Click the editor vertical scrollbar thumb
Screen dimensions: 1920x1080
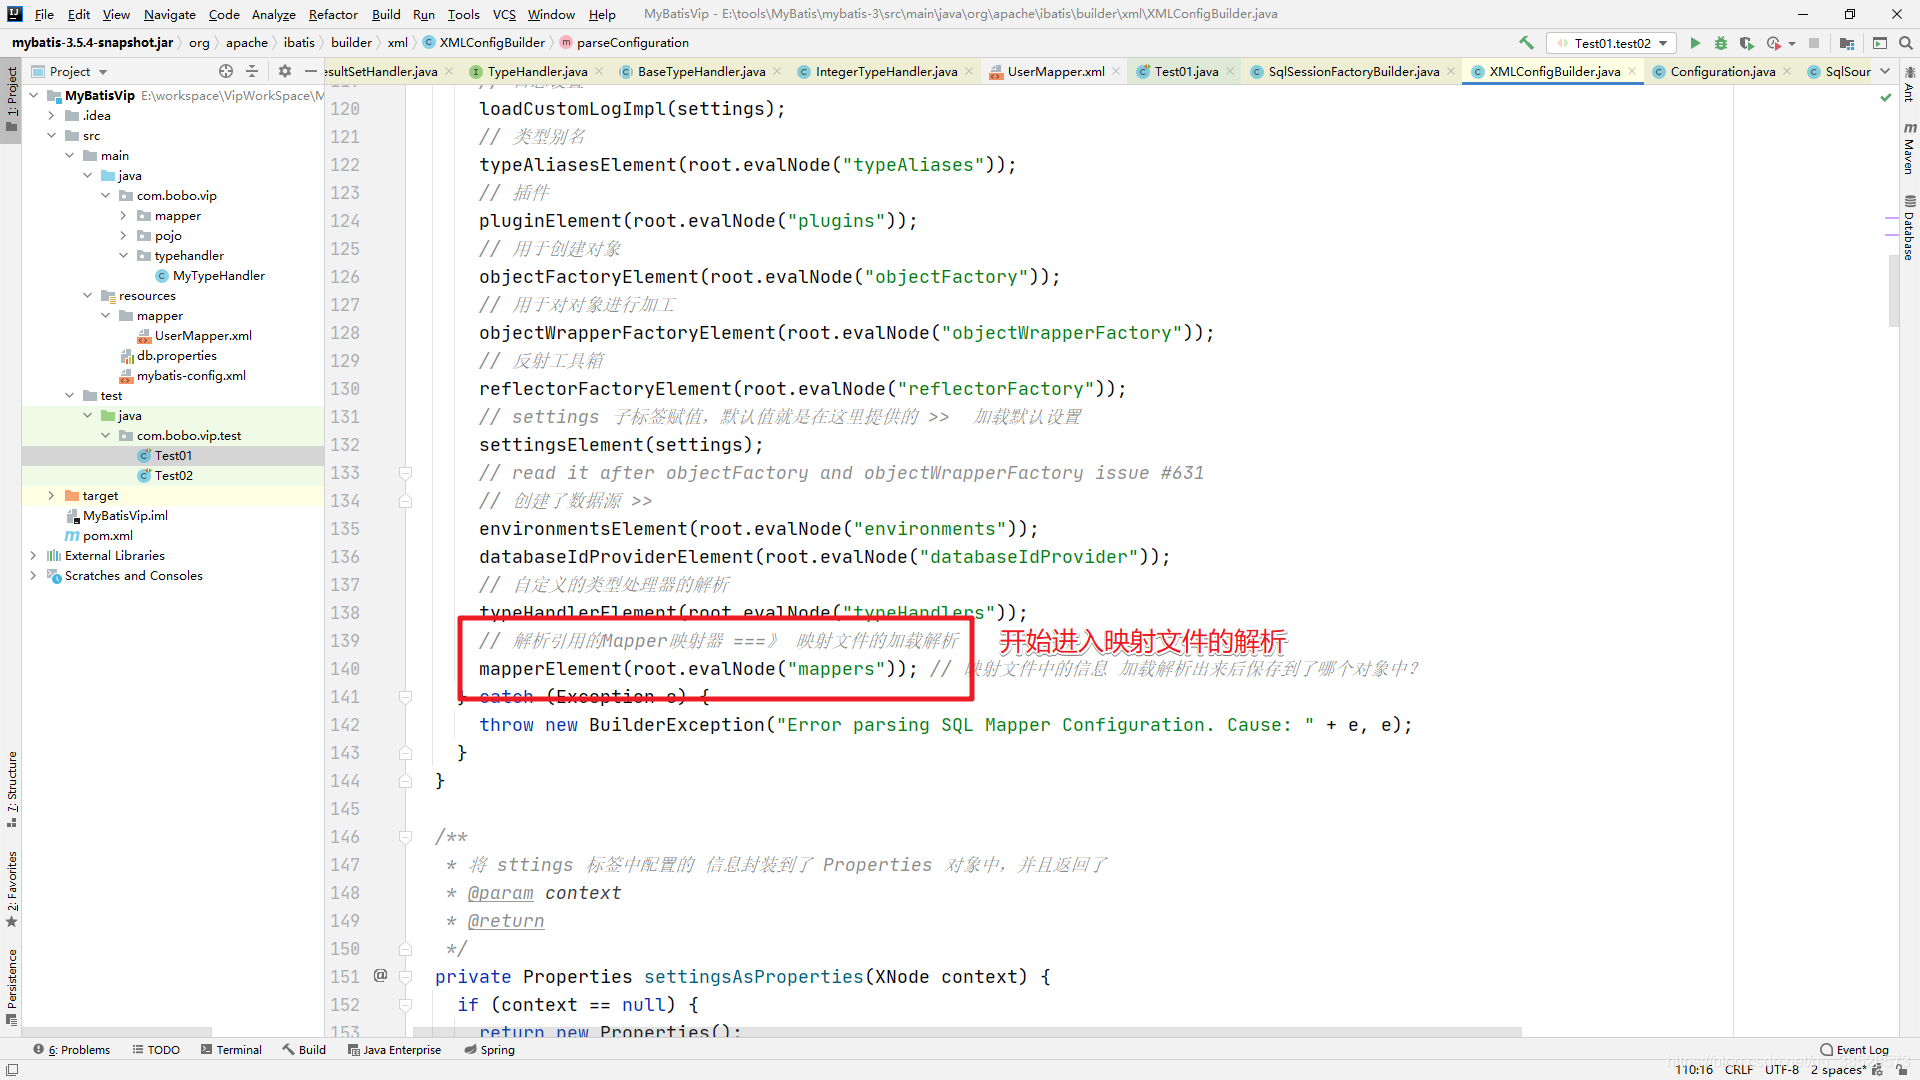tap(1893, 290)
